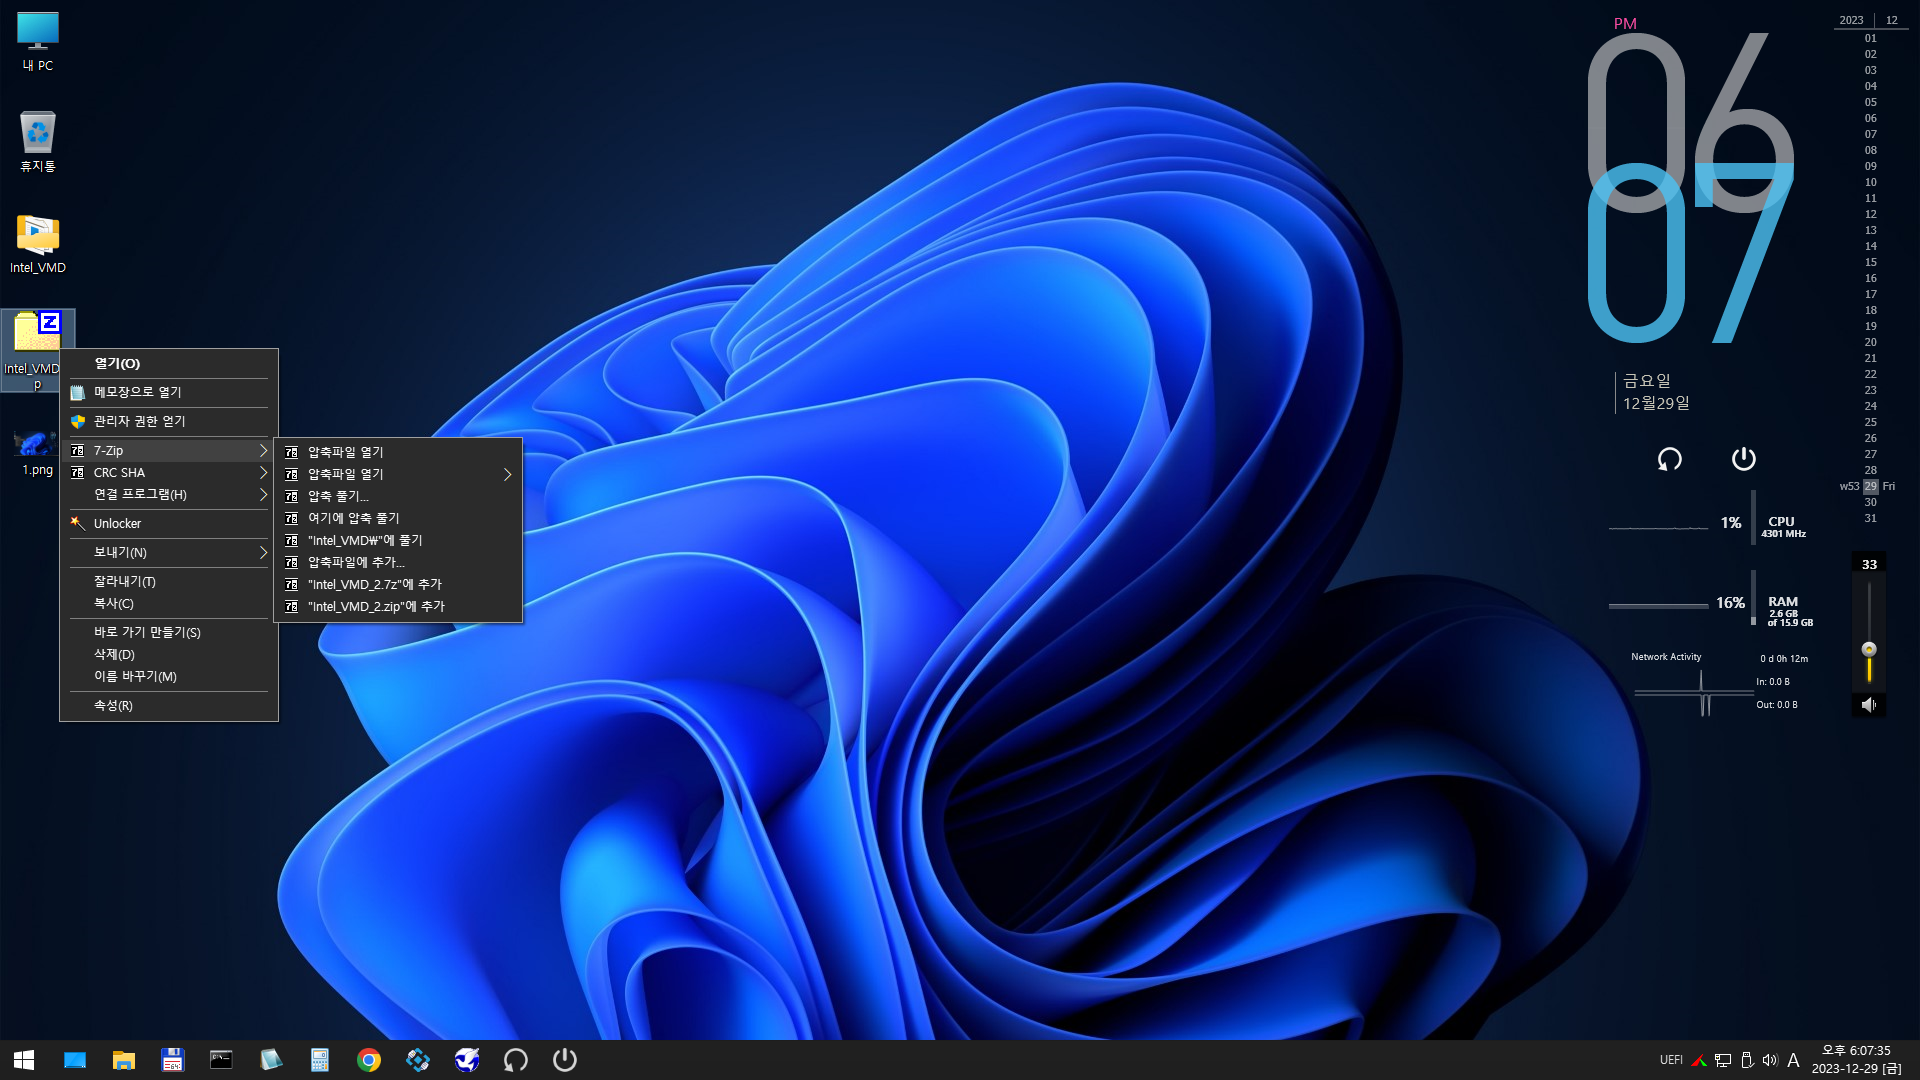Open the 내 PC desktop icon
This screenshot has width=1920, height=1080.
[38, 42]
